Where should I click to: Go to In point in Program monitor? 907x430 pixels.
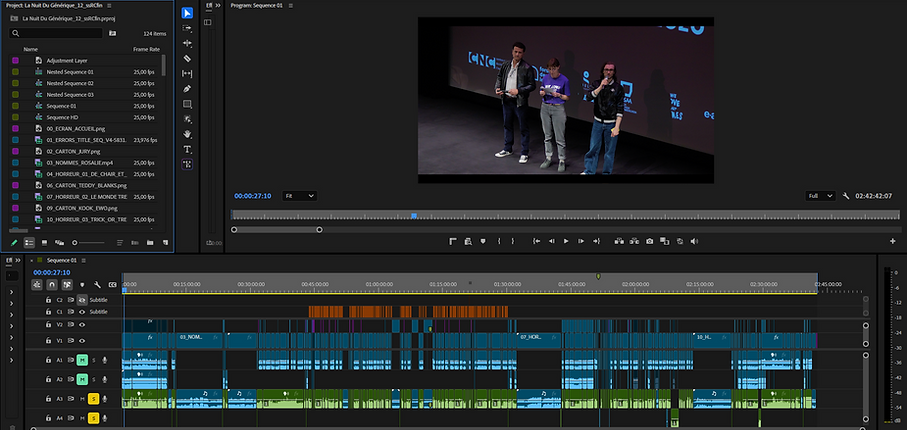point(536,241)
